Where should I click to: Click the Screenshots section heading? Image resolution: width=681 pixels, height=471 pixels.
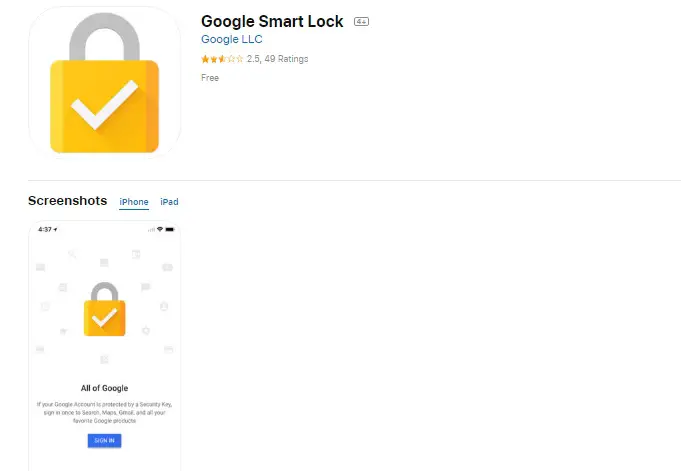pos(67,201)
